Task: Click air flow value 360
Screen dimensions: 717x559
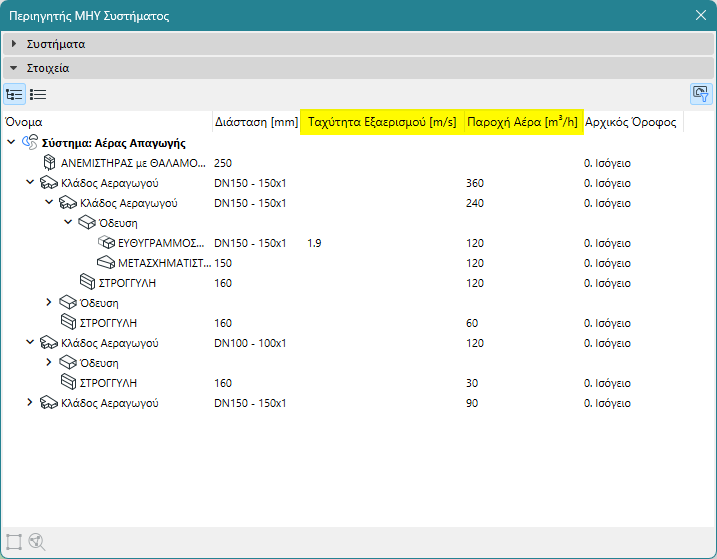Action: tap(475, 183)
